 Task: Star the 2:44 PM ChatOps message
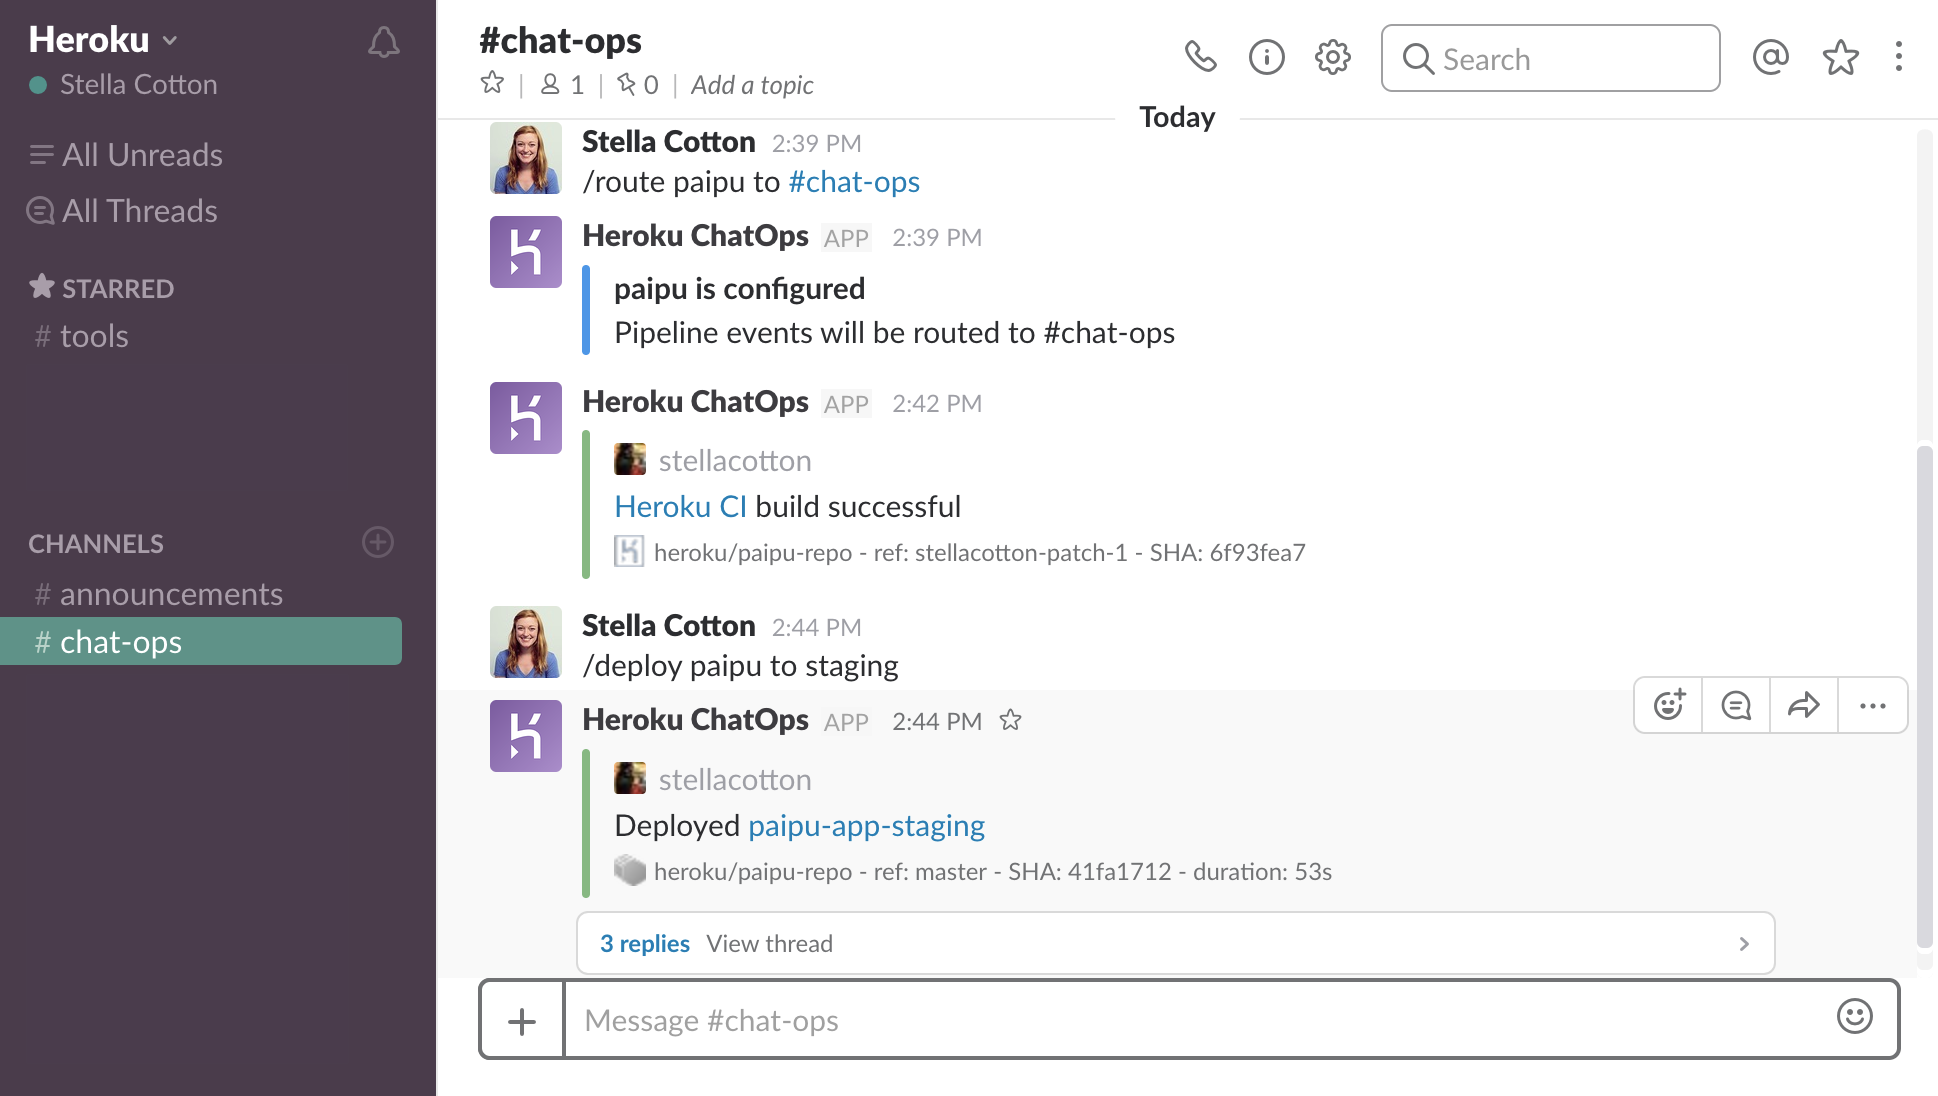click(1011, 720)
